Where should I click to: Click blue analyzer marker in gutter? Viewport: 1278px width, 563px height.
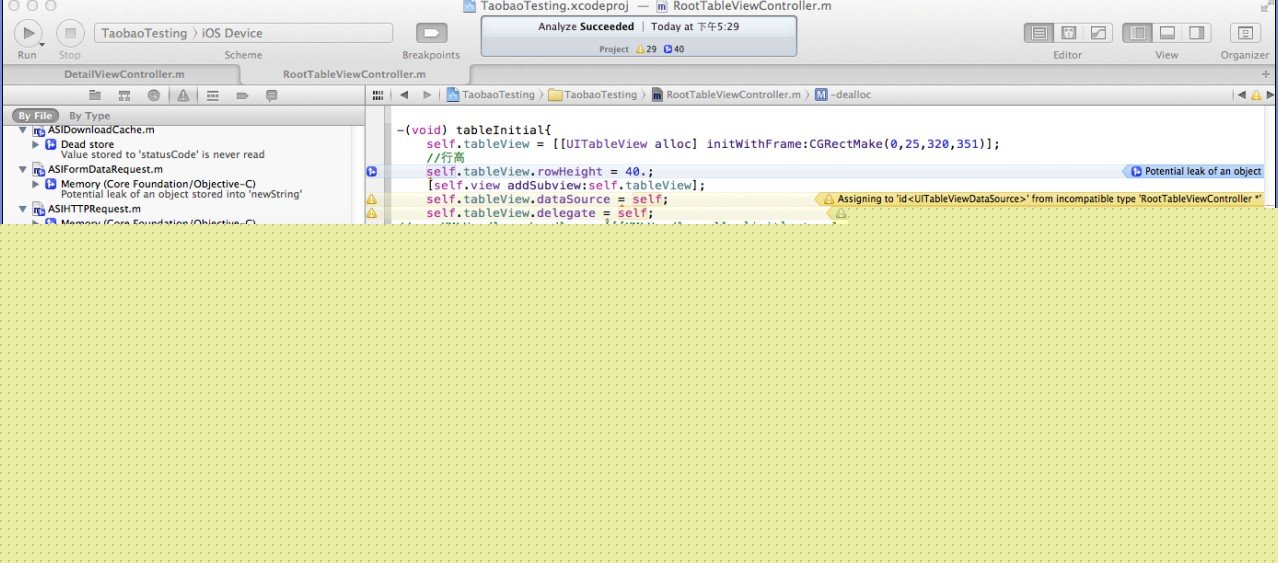coord(371,172)
